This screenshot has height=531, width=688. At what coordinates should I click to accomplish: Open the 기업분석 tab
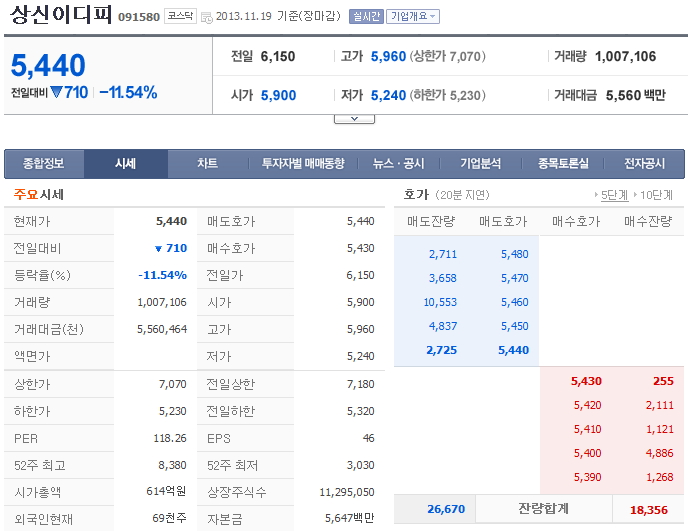coord(480,164)
